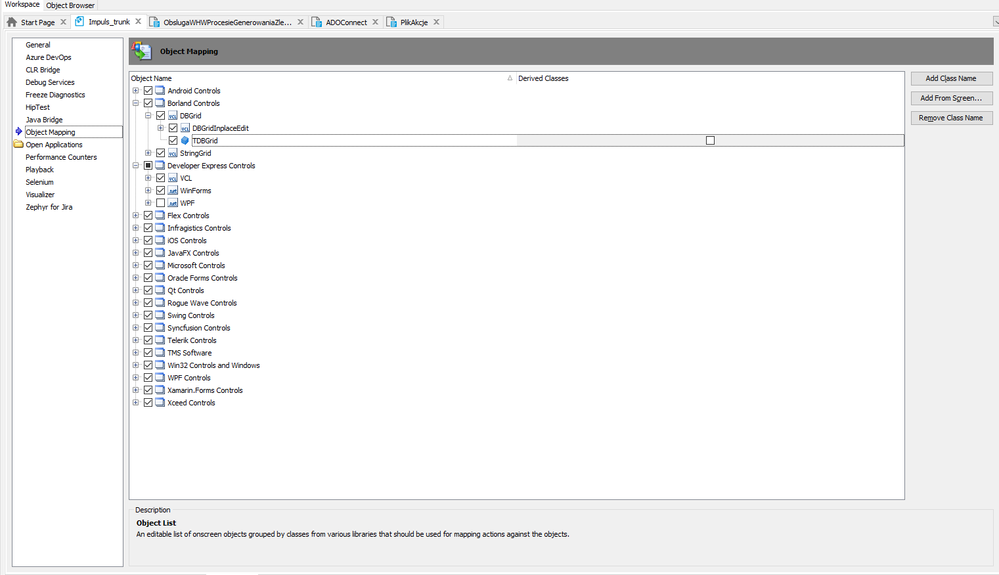Click the TDBGrid blue class icon

pos(185,141)
